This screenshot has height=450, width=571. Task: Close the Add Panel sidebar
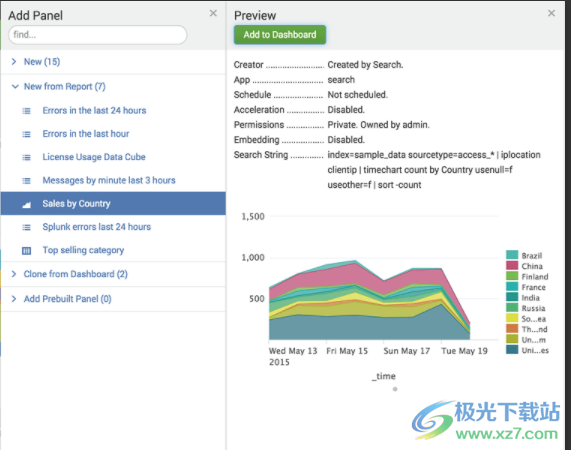213,13
